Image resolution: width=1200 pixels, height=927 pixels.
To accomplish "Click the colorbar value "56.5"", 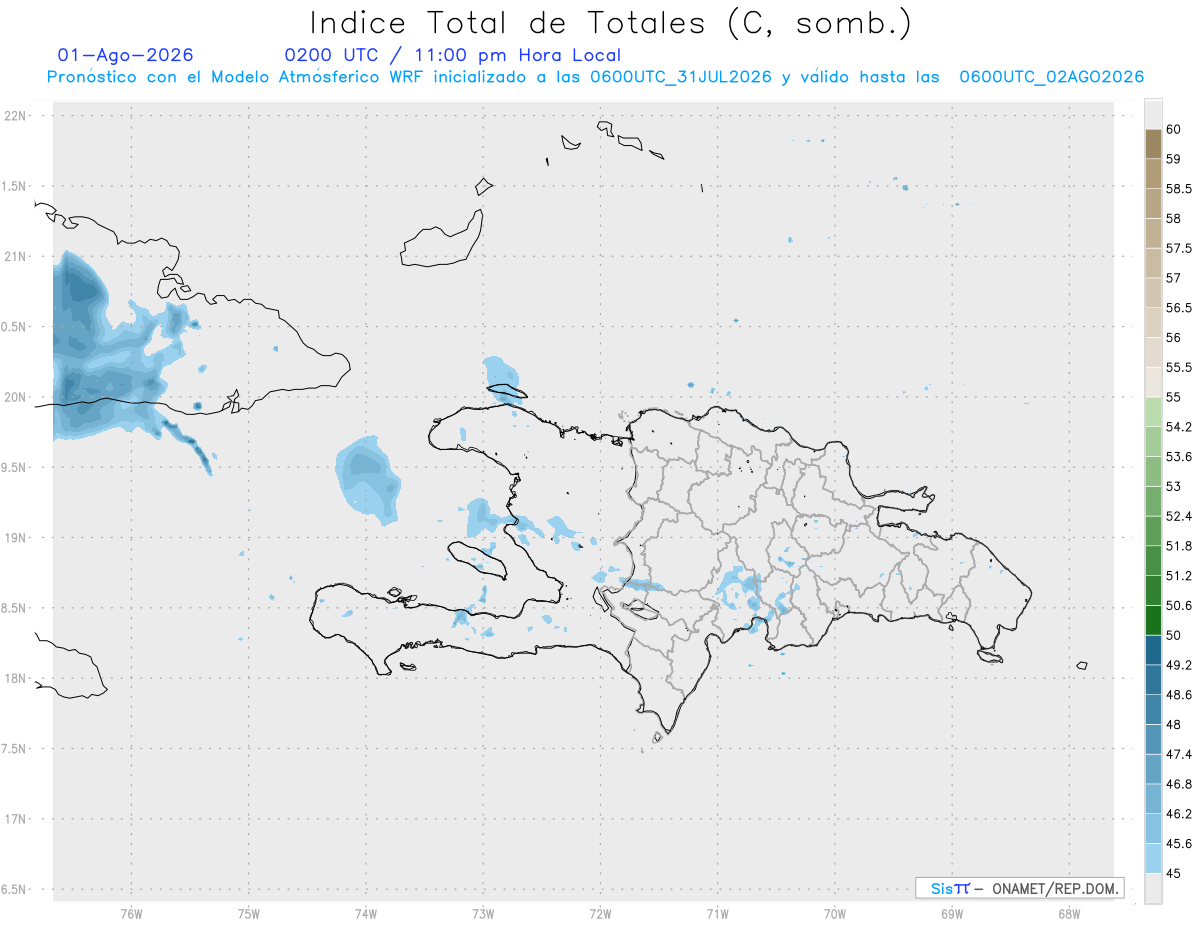I will [x=1179, y=308].
